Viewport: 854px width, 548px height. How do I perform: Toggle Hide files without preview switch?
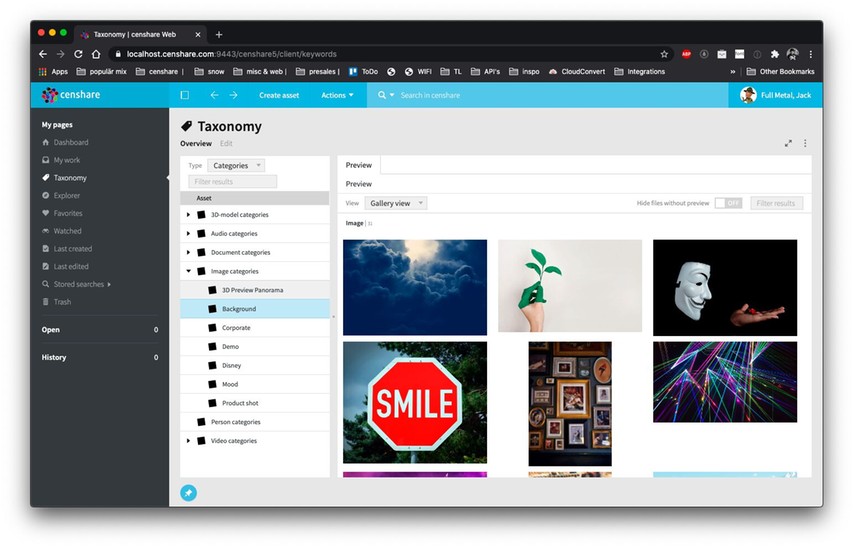point(728,203)
